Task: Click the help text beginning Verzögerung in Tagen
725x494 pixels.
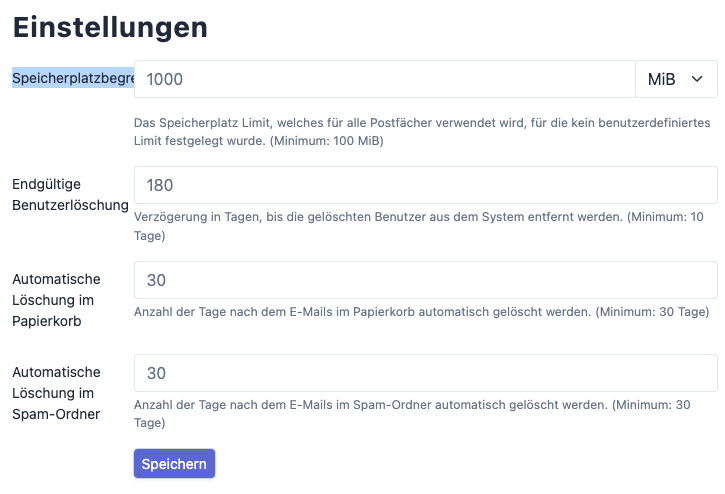Action: [x=418, y=226]
